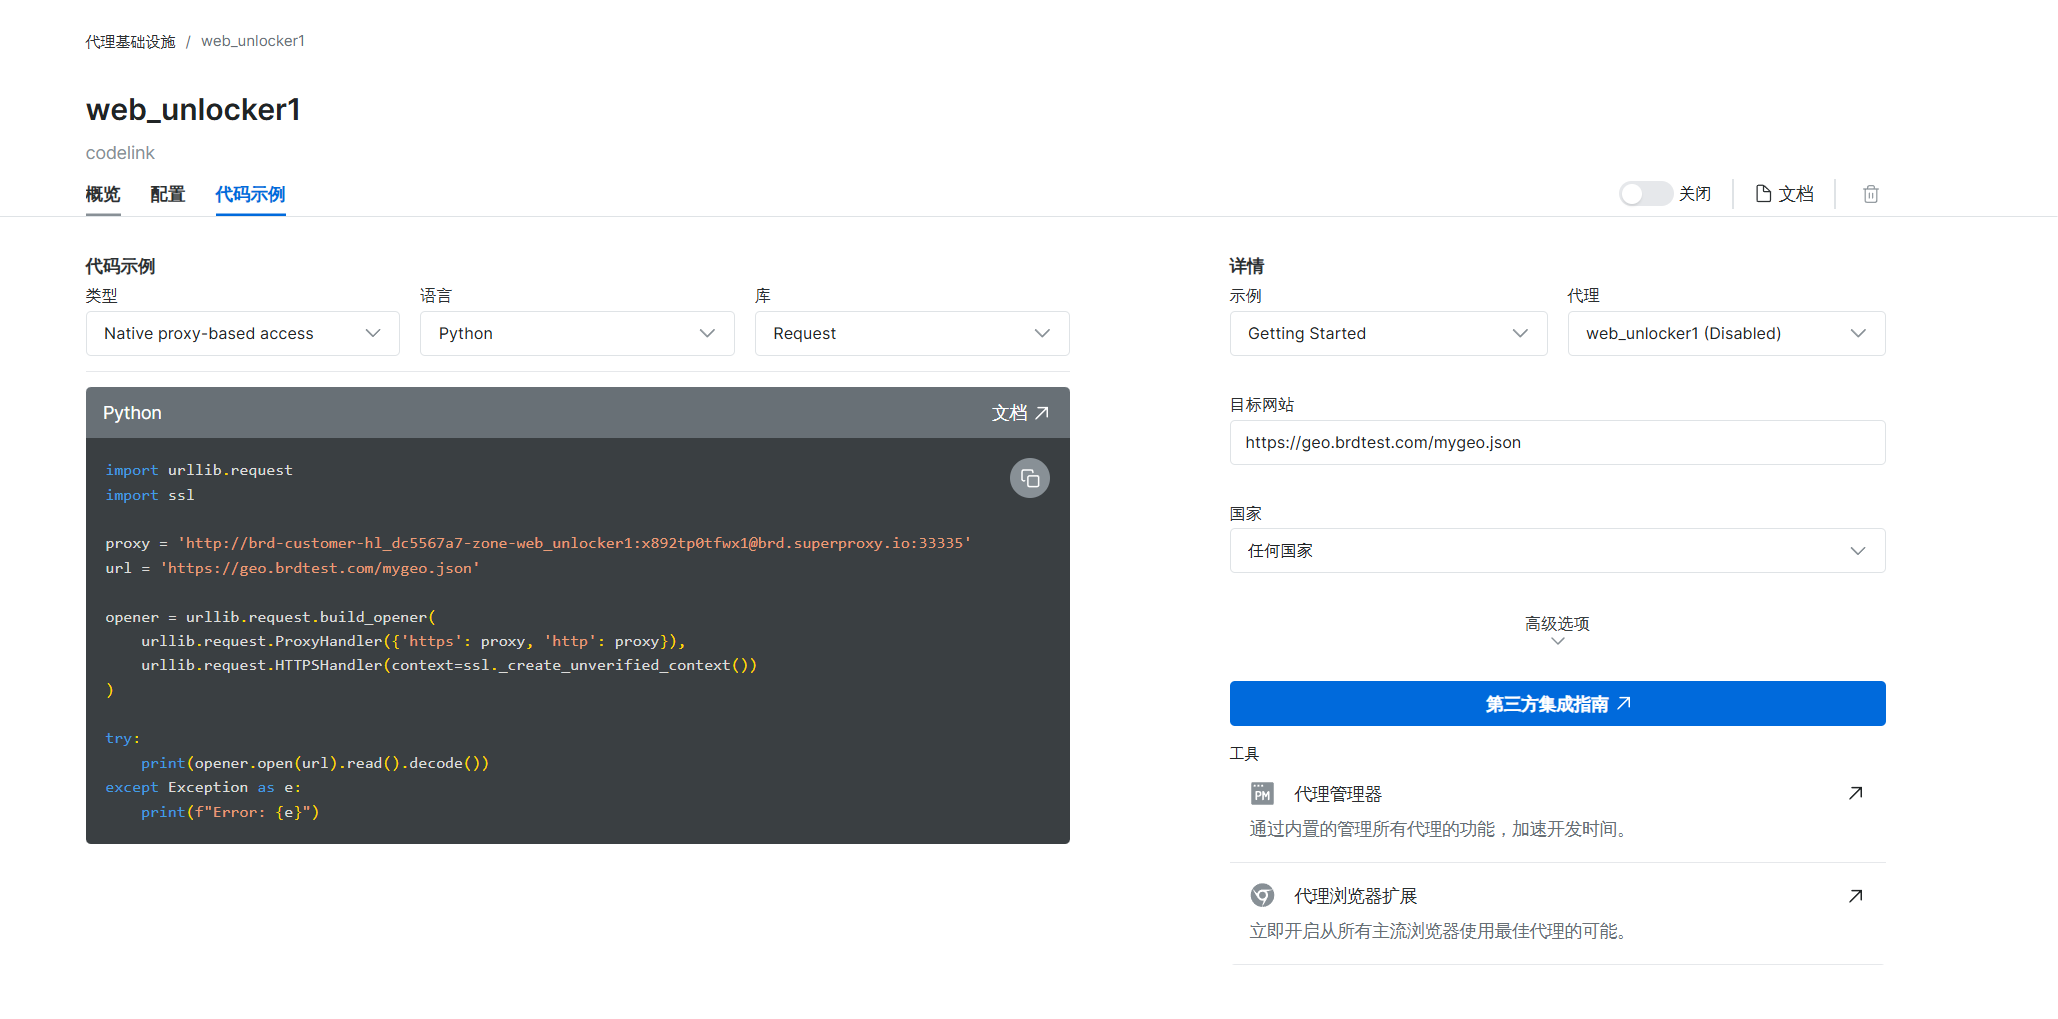
Task: Toggle the 关闭 zone status switch
Action: pos(1646,194)
